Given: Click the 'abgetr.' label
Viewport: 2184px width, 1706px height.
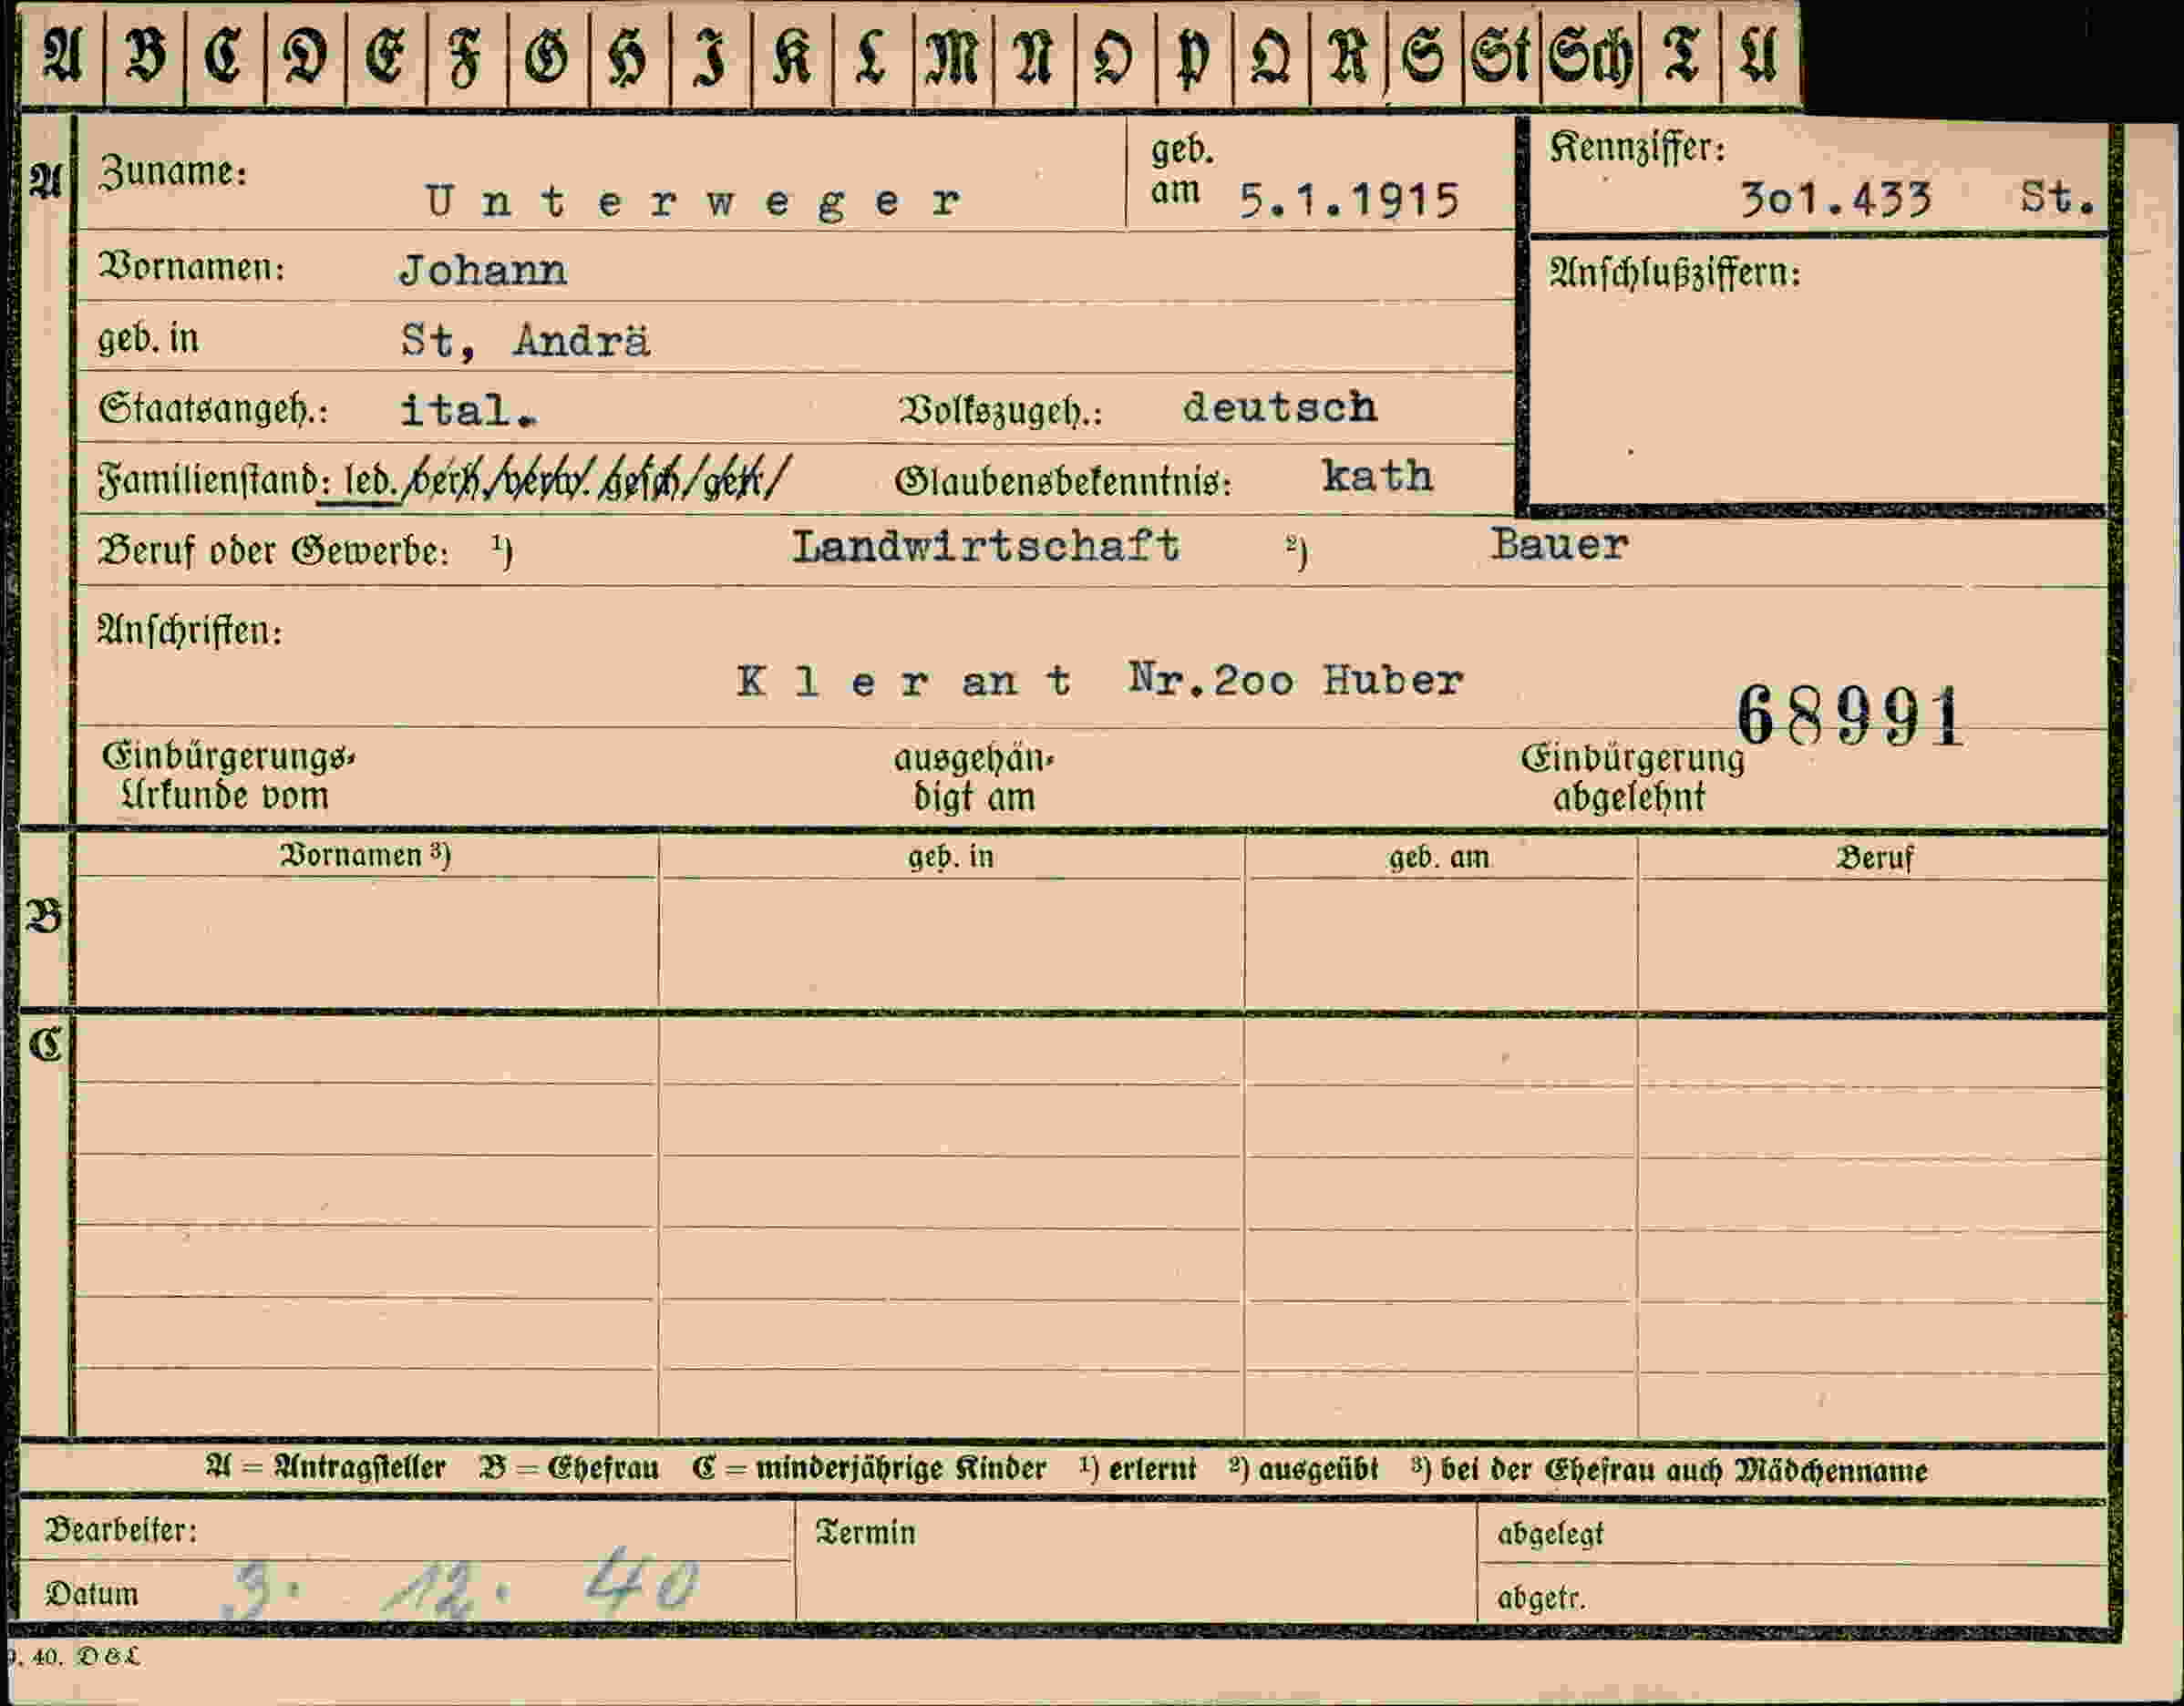Looking at the screenshot, I should pyautogui.click(x=1541, y=1598).
